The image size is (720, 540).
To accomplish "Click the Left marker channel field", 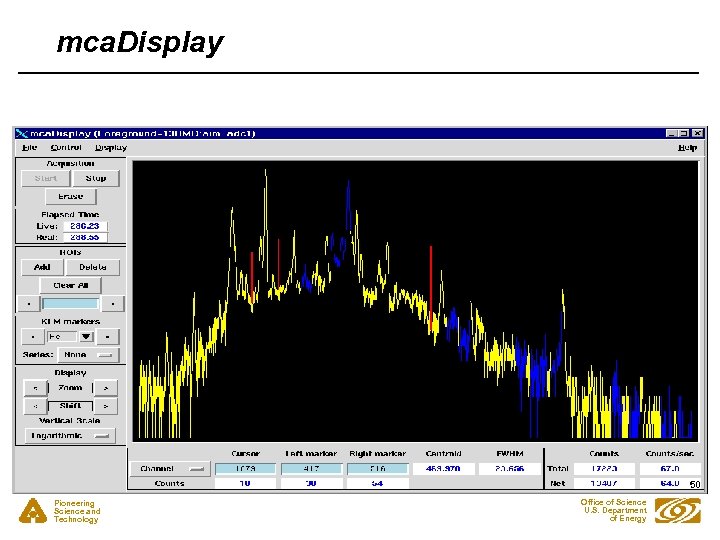I will [x=311, y=469].
